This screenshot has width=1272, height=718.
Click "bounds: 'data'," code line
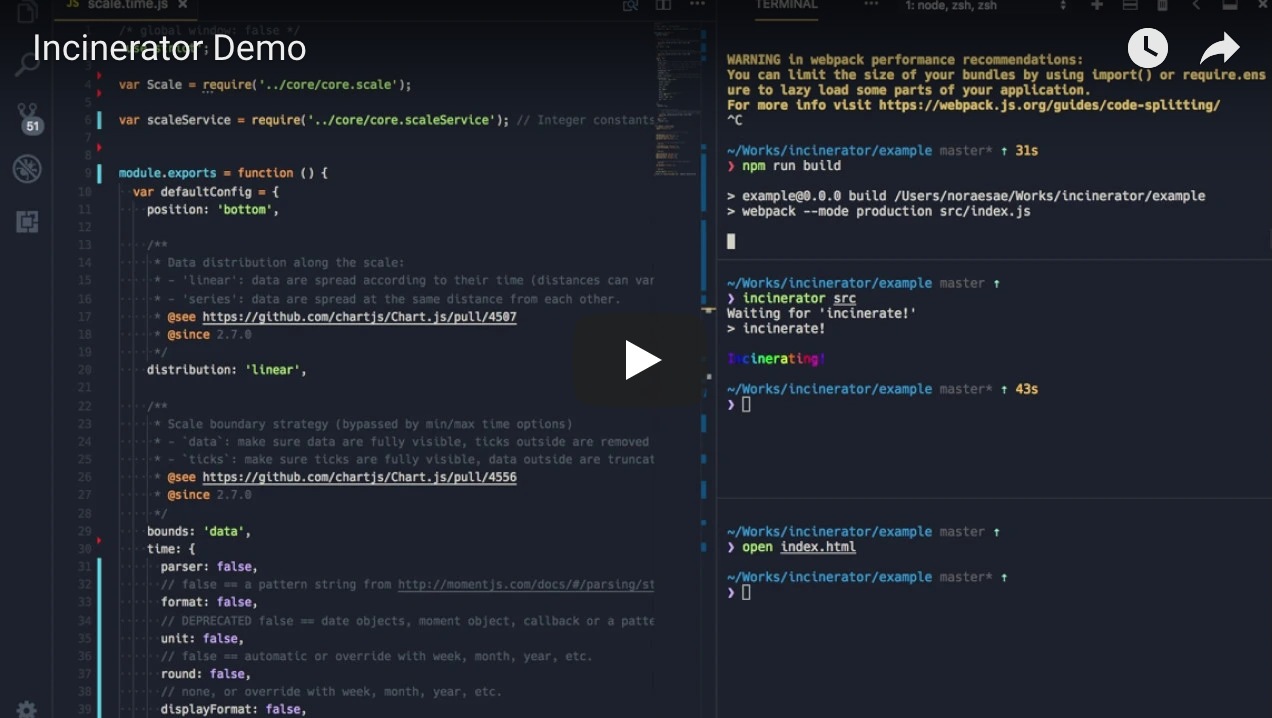(x=199, y=531)
